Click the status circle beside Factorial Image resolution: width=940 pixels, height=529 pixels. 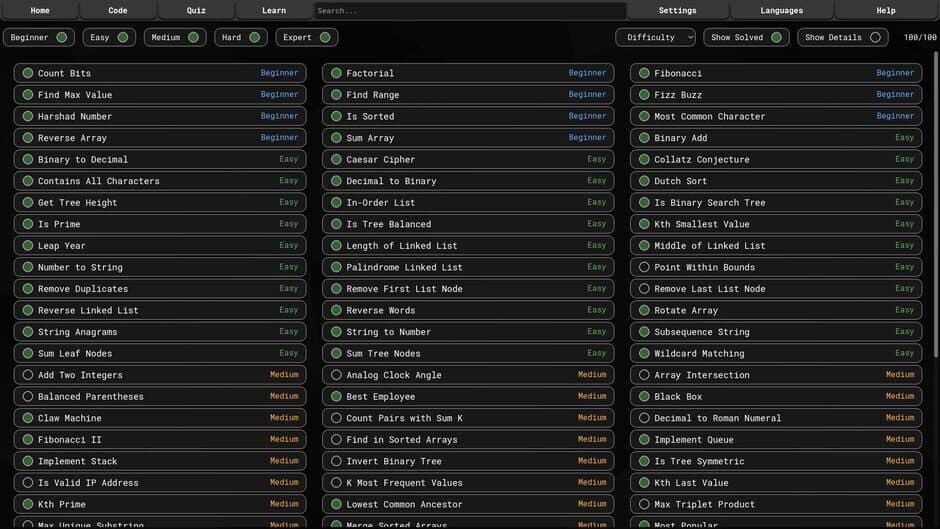[x=336, y=73]
